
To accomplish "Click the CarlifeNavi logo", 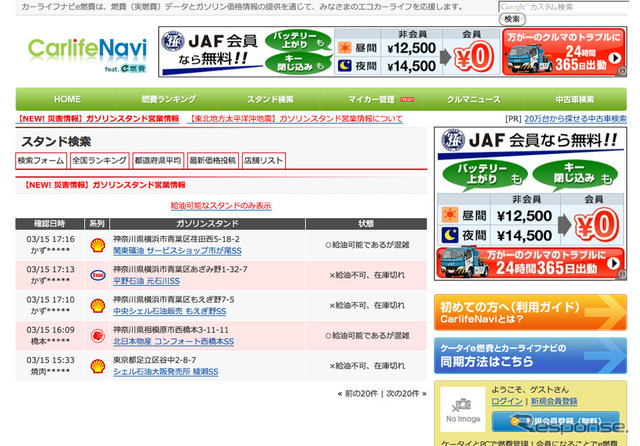I will [87, 55].
